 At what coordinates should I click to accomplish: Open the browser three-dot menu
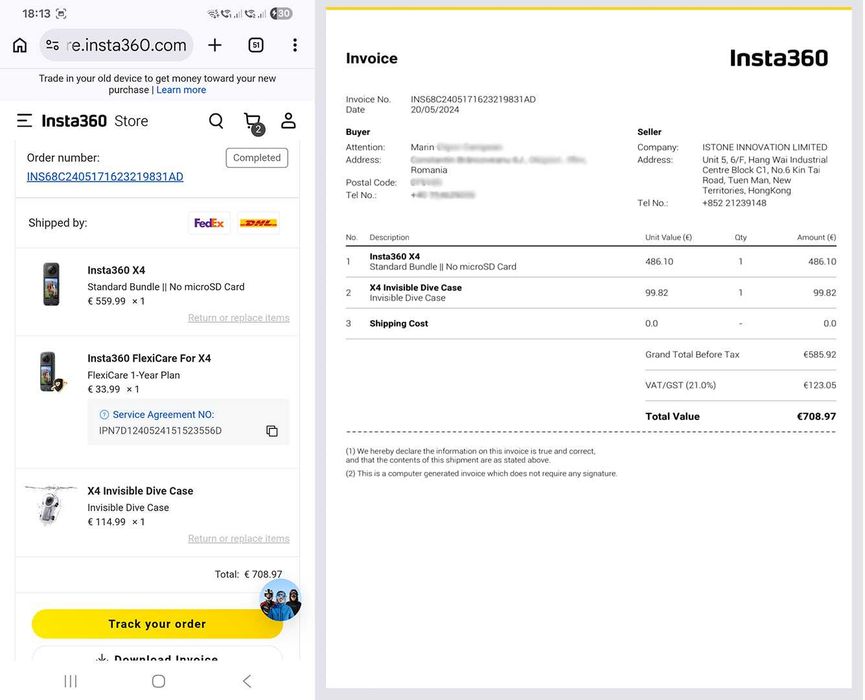tap(295, 45)
